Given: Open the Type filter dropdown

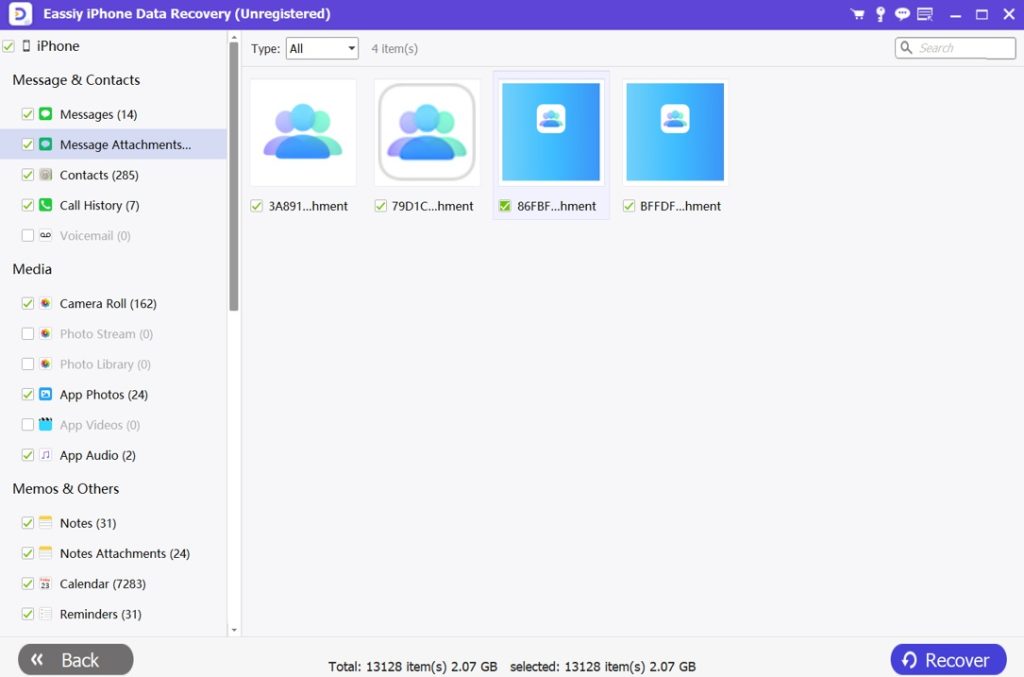Looking at the screenshot, I should [321, 47].
